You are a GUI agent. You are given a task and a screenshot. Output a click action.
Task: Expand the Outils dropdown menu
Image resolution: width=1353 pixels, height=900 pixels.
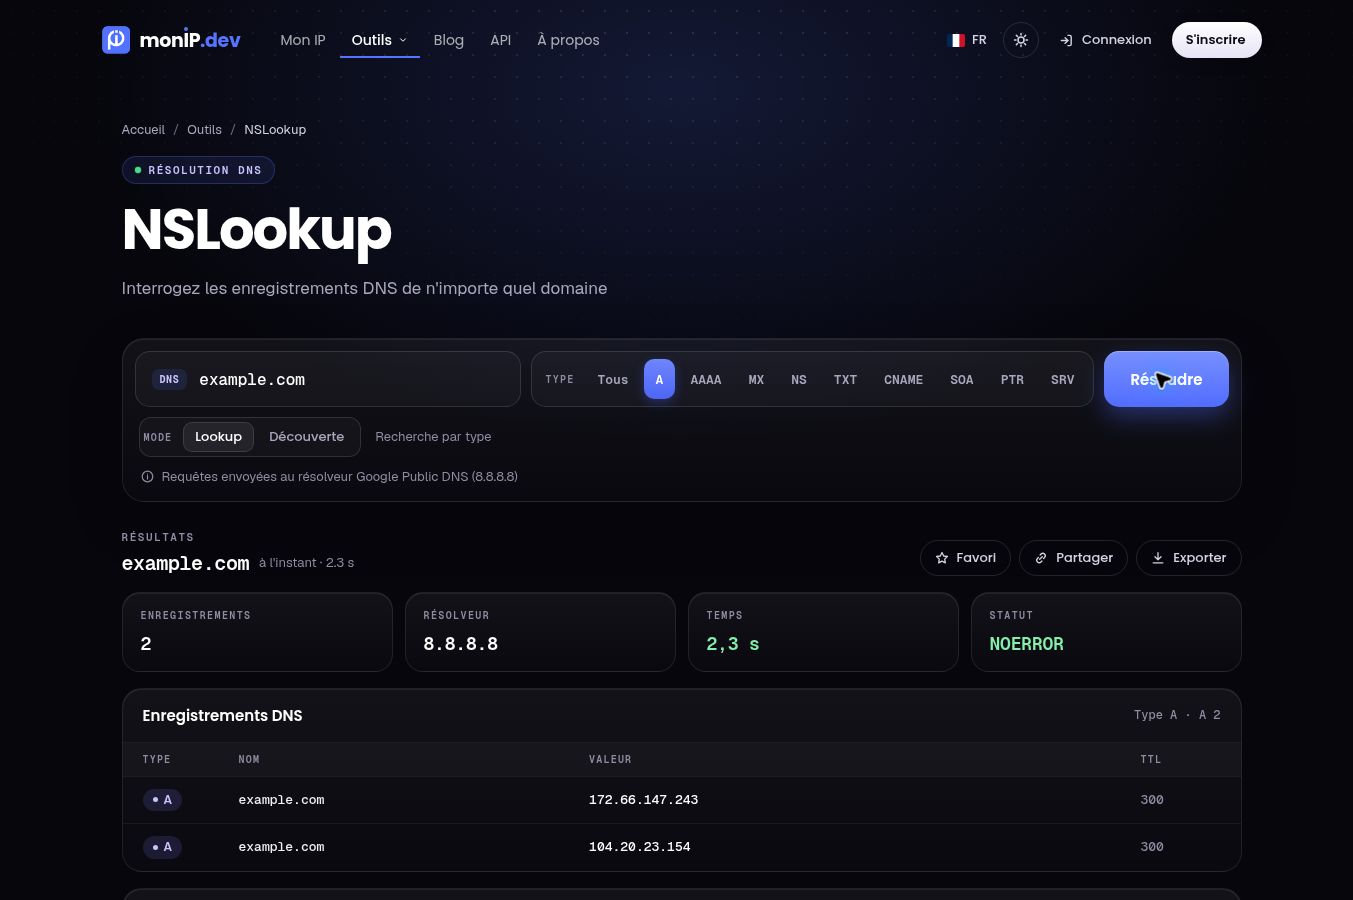379,40
